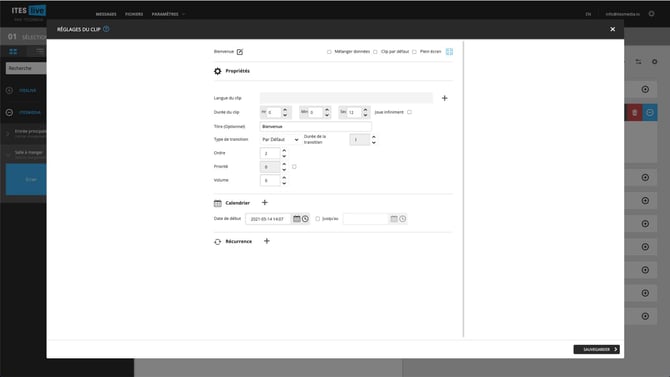Viewport: 670px width, 377px height.
Task: Add a Calendrier entry with the plus icon
Action: point(264,203)
